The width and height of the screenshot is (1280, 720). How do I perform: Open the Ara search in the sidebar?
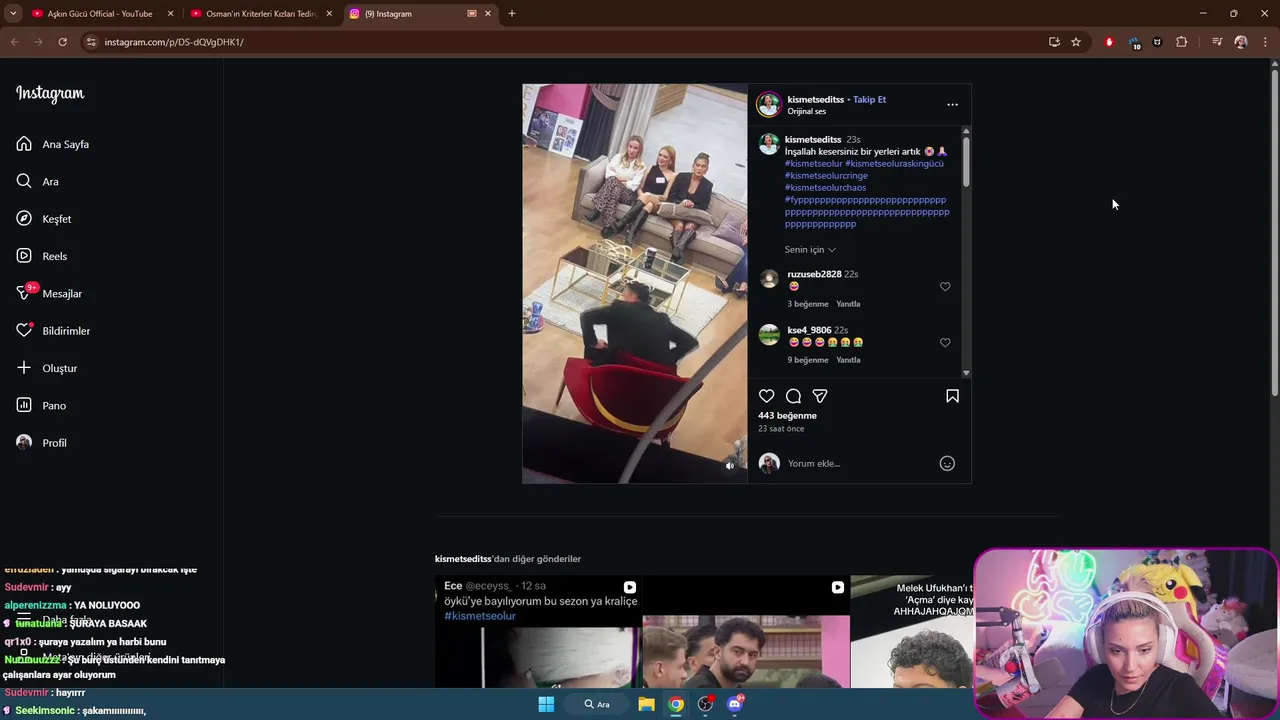click(38, 181)
